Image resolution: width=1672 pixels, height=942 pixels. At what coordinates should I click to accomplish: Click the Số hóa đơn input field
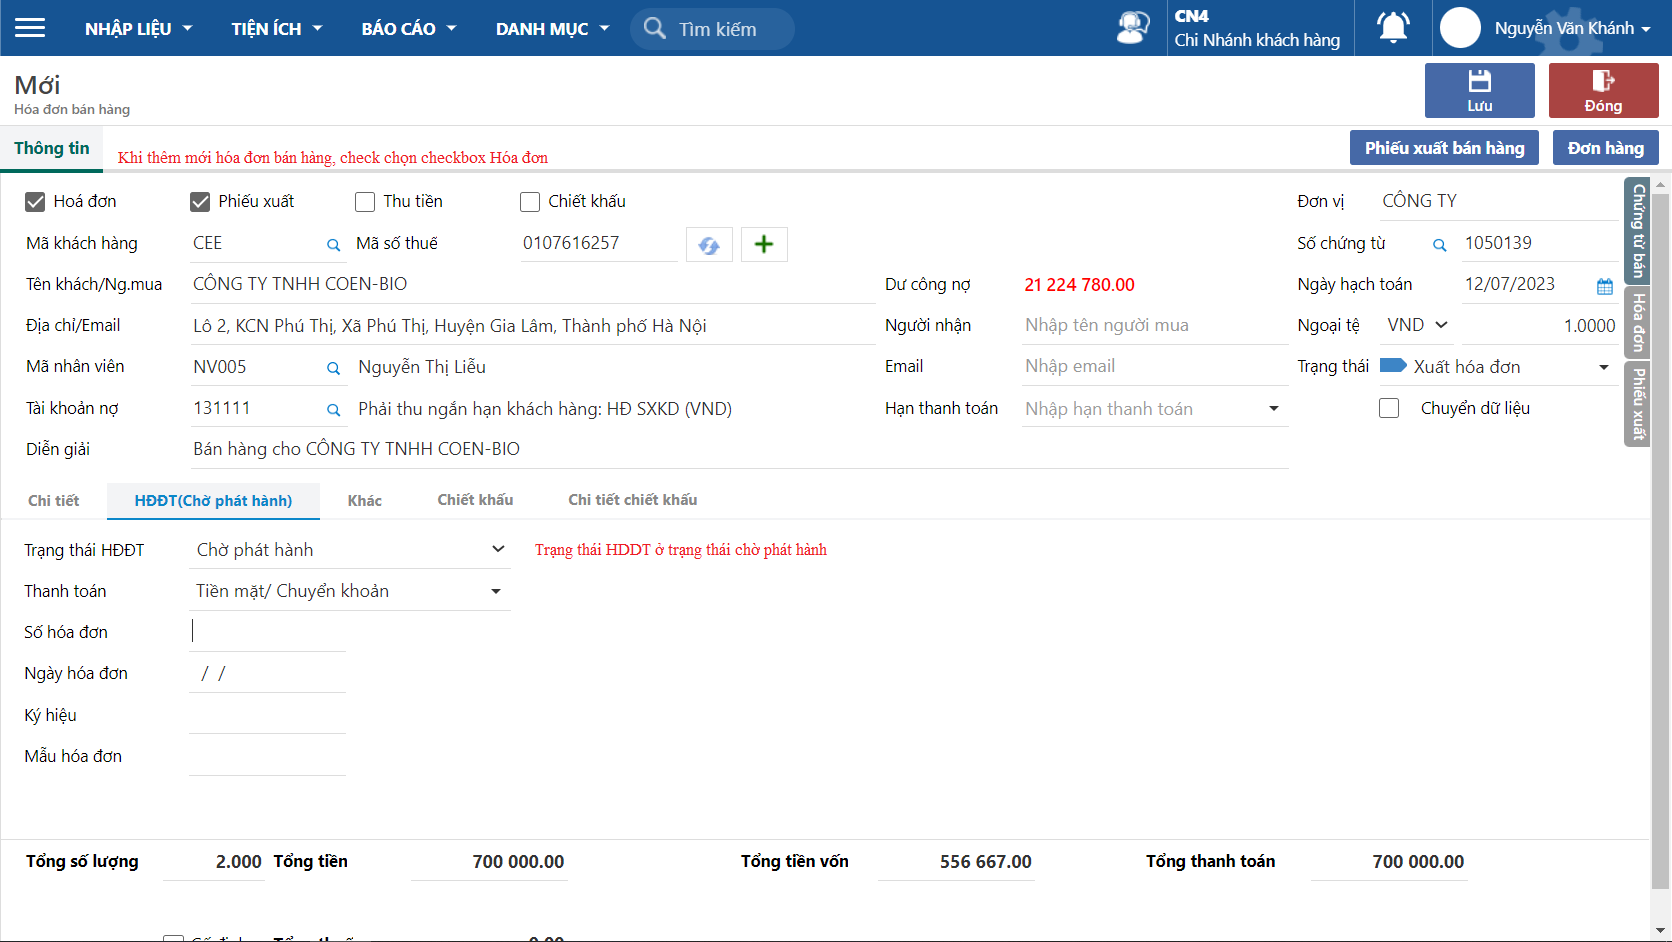tap(268, 631)
